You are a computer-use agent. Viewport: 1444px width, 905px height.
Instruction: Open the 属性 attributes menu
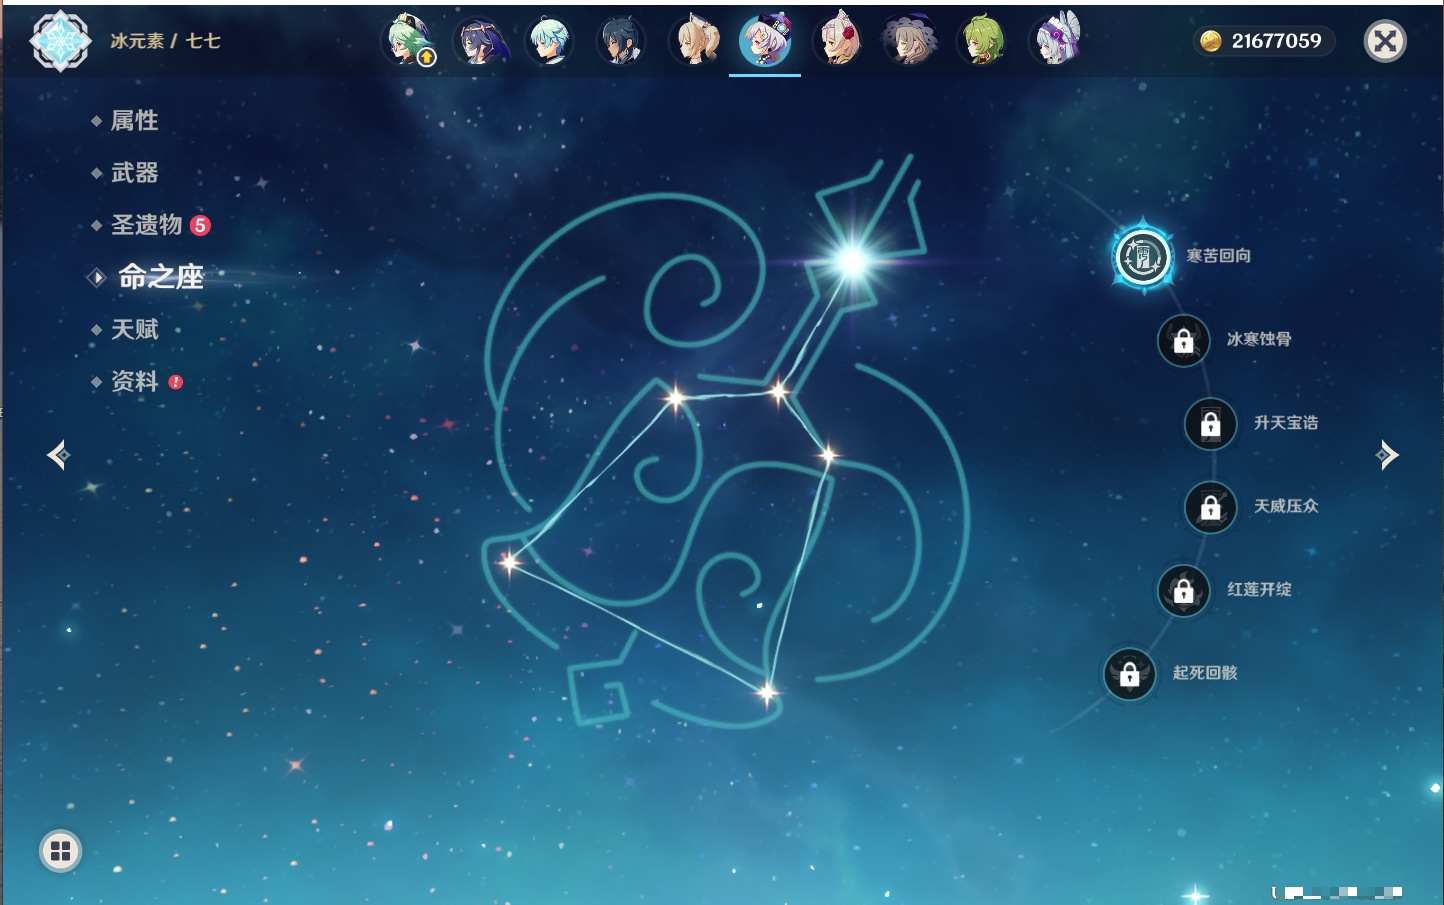click(134, 121)
